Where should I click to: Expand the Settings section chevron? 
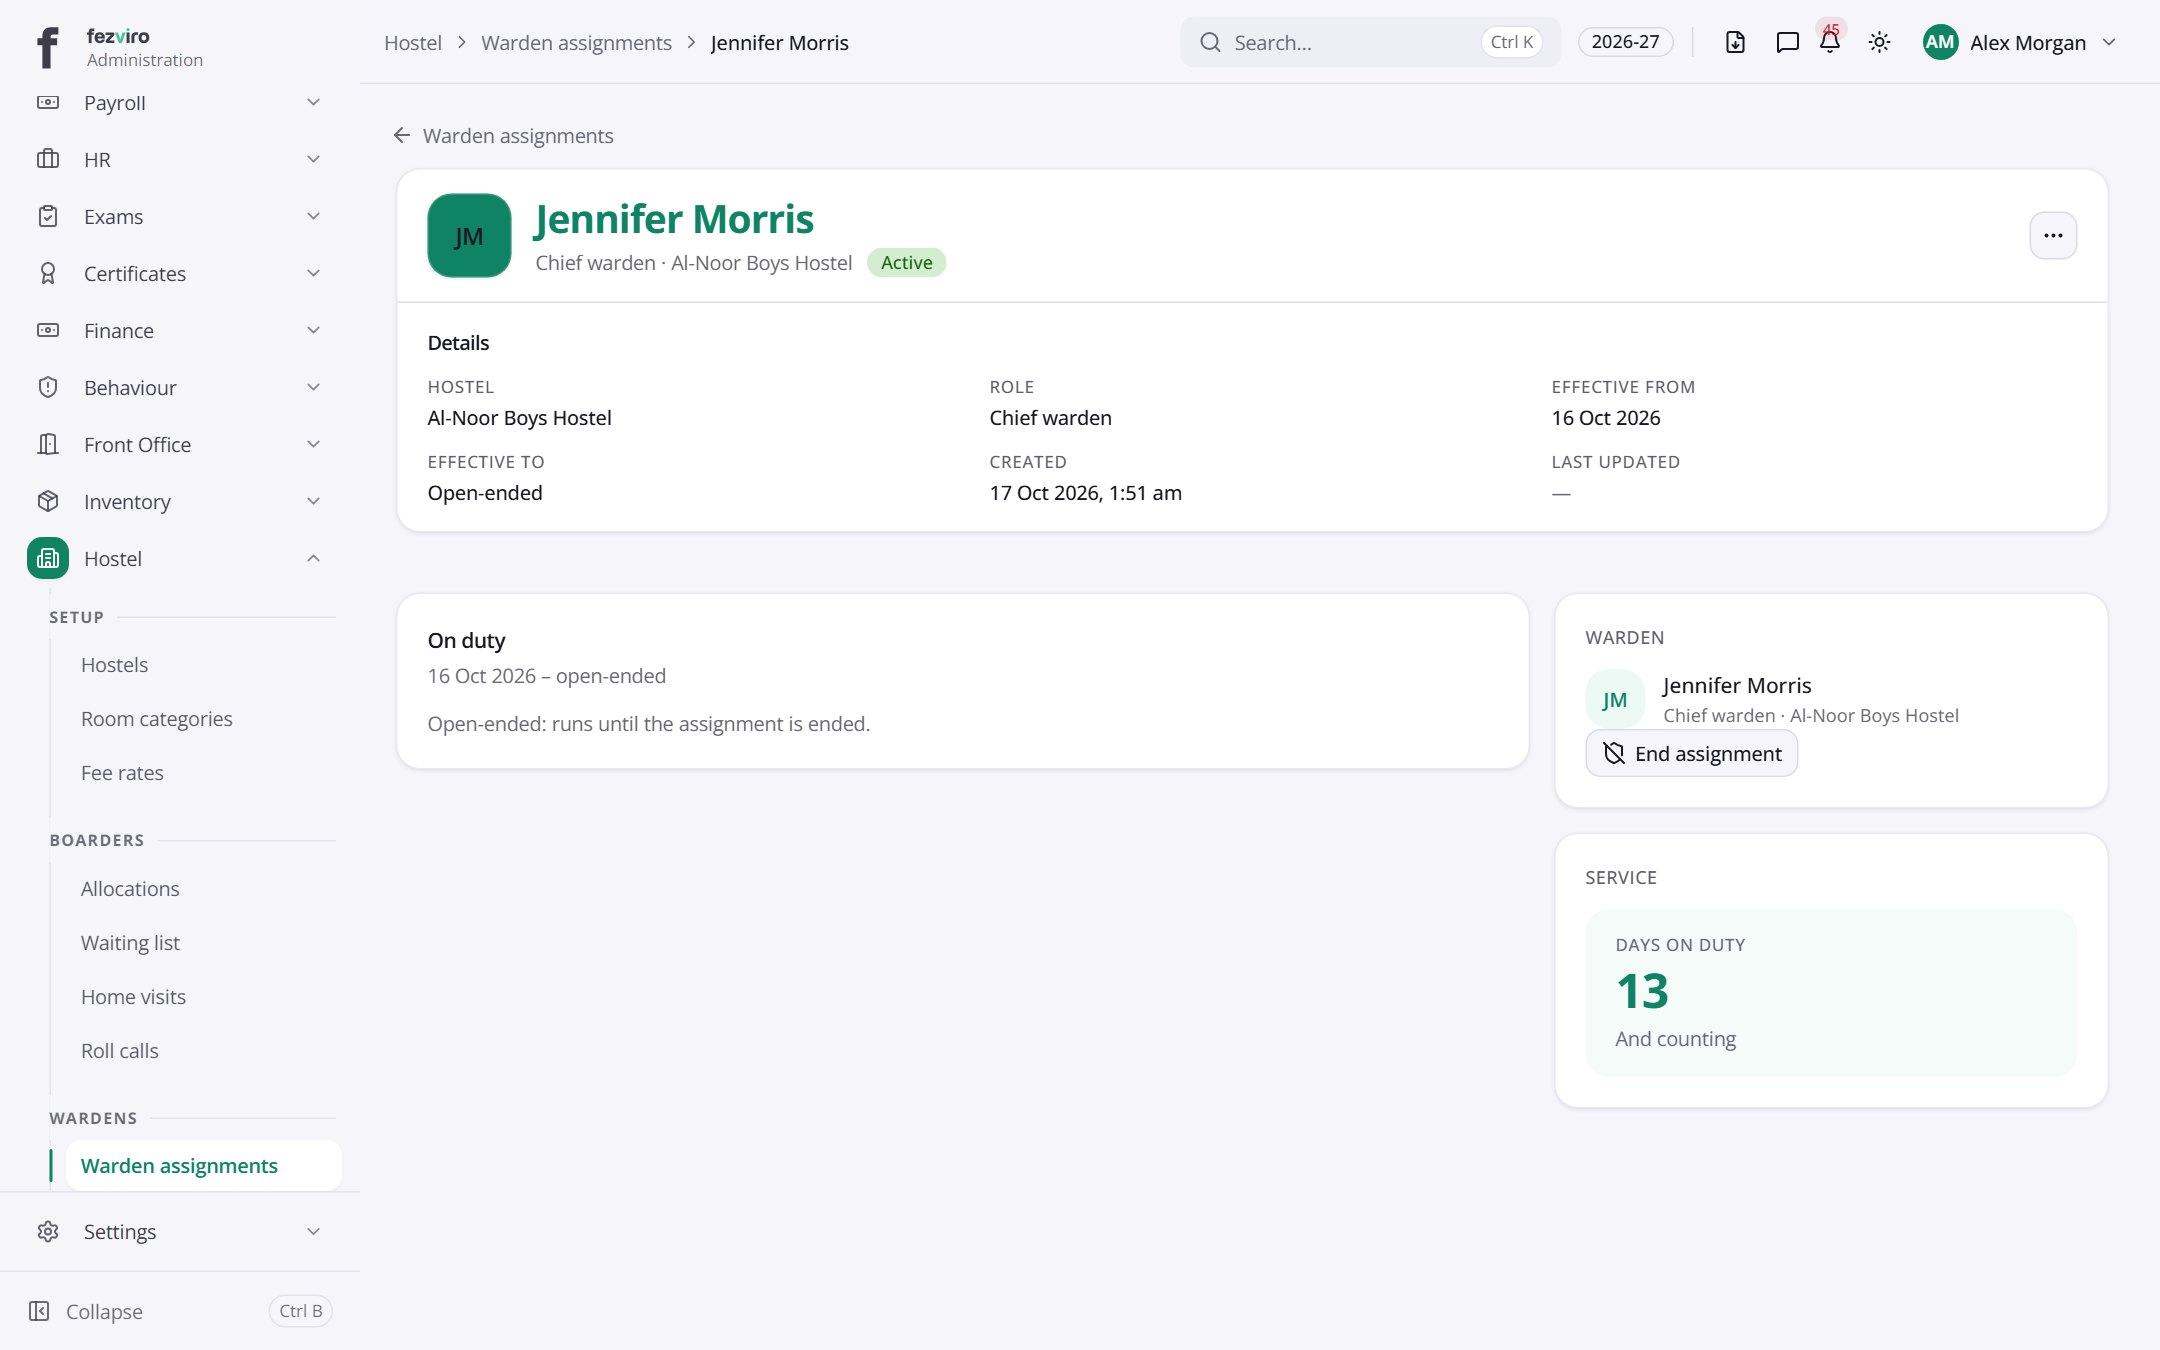point(313,1231)
